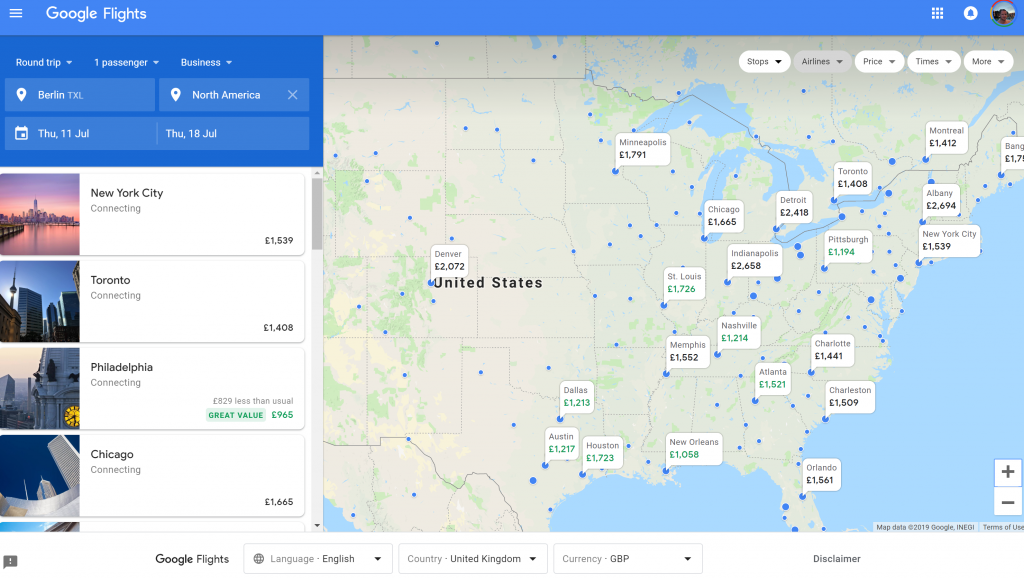
Task: Click the results list scrollbar
Action: click(317, 214)
